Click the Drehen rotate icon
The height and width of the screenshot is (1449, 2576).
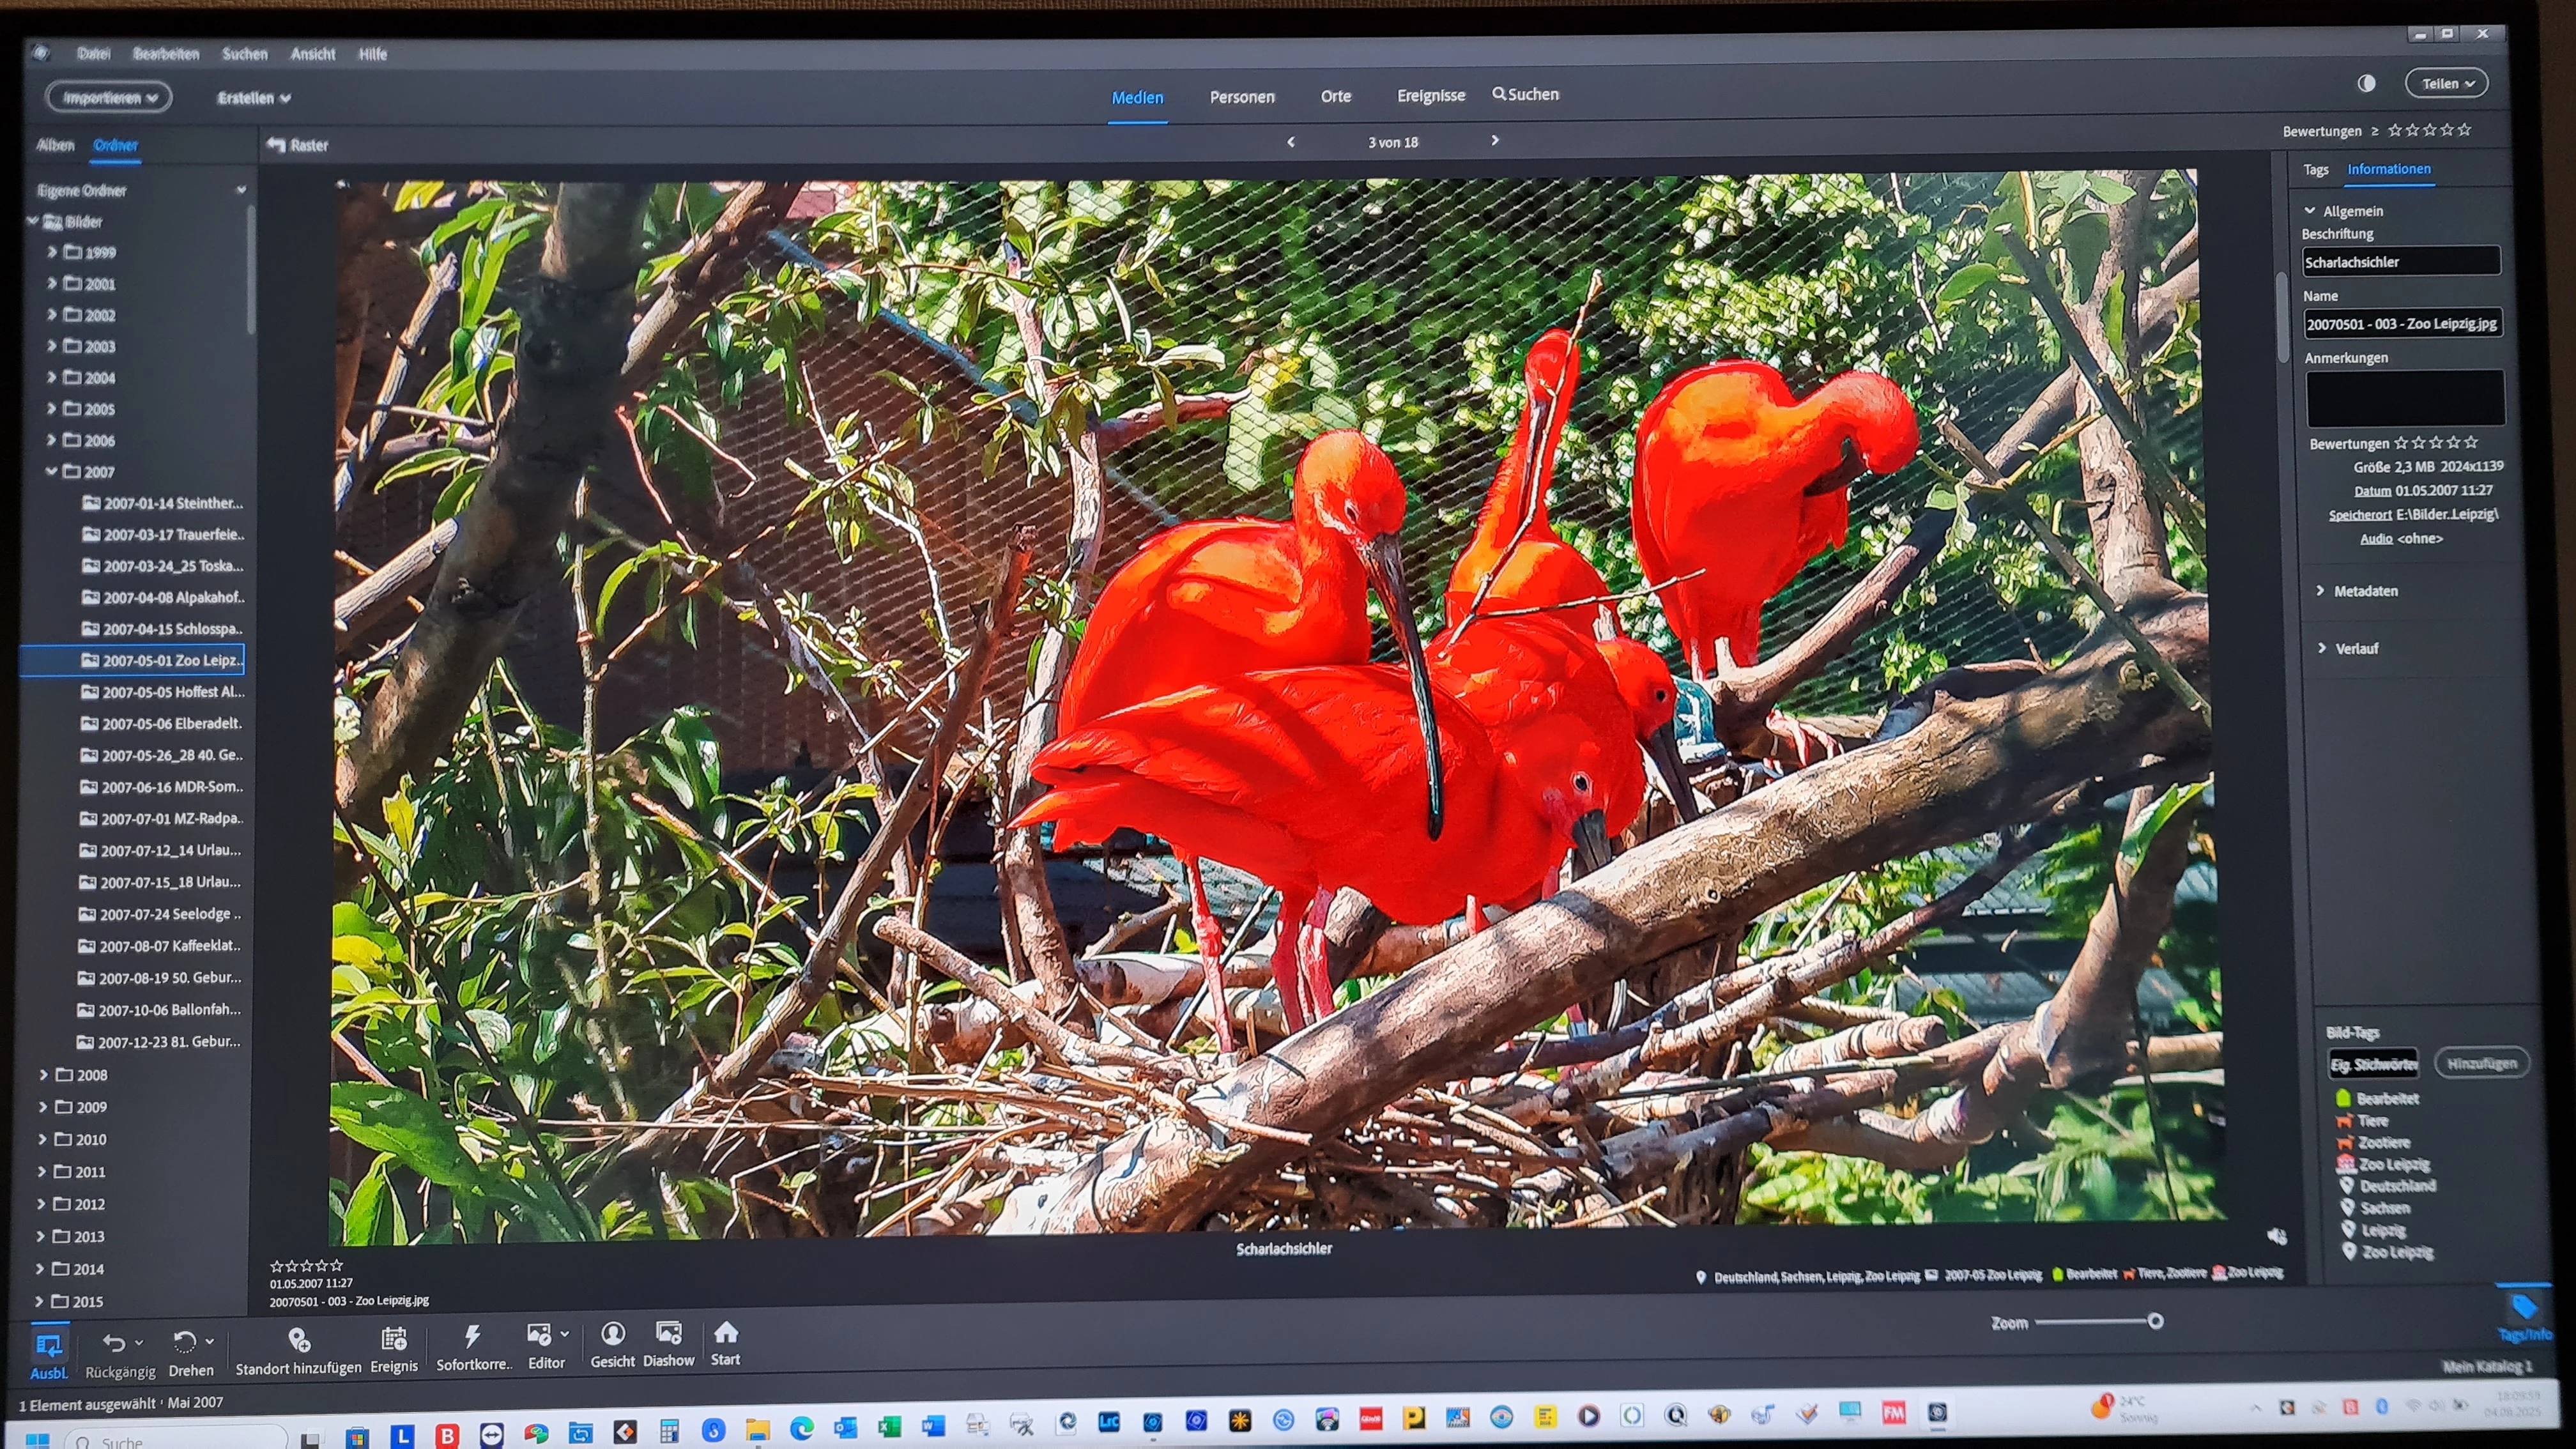184,1342
